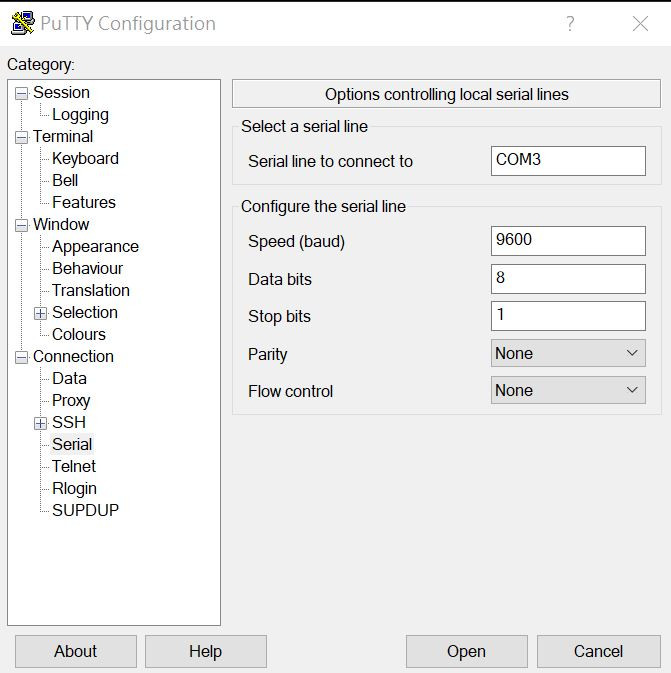Viewport: 671px width, 673px height.
Task: Collapse the Window tree node
Action: (x=21, y=225)
